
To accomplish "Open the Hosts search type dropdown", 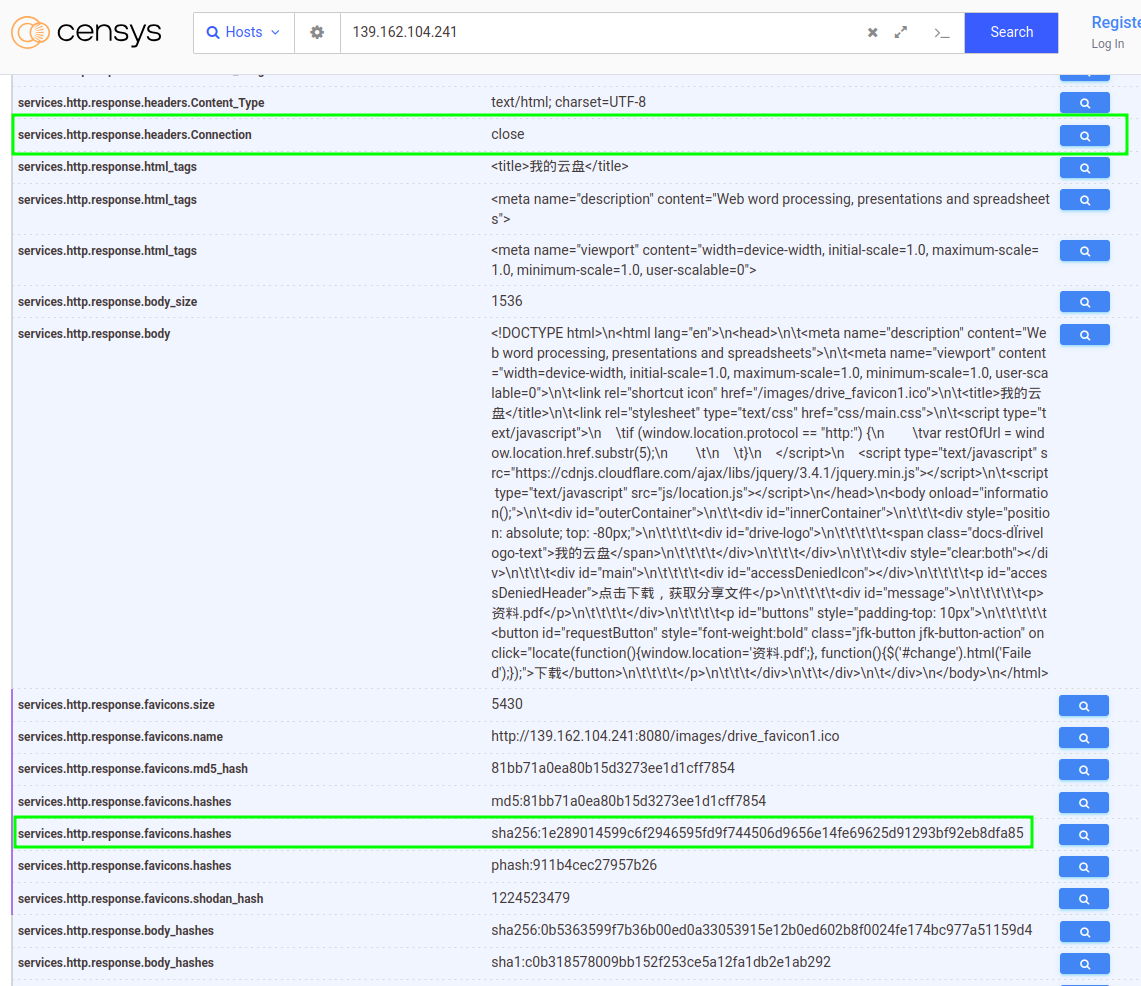I will [243, 32].
